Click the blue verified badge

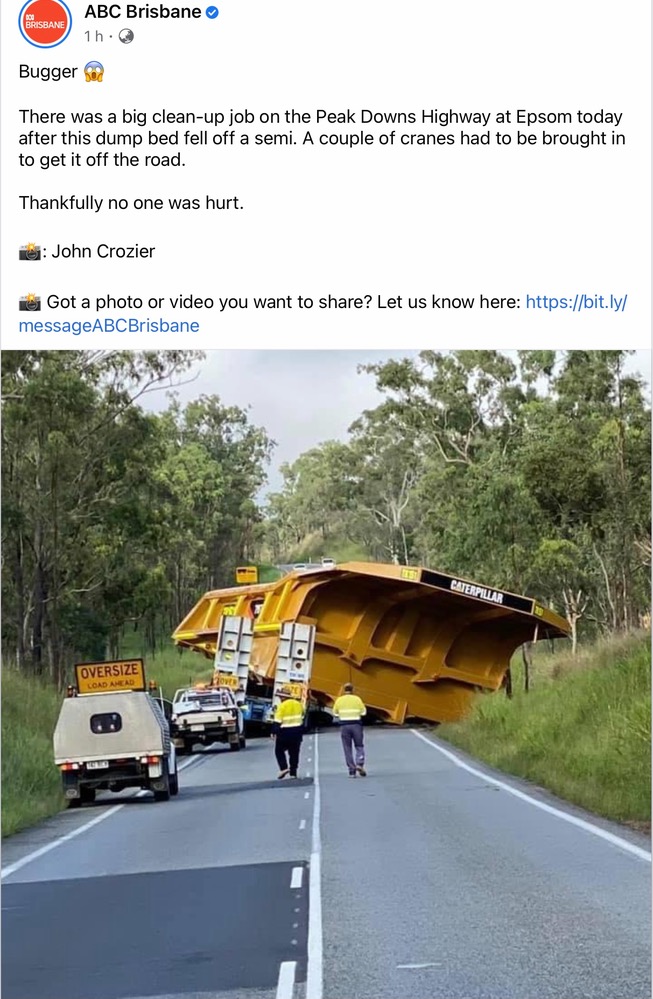click(213, 12)
